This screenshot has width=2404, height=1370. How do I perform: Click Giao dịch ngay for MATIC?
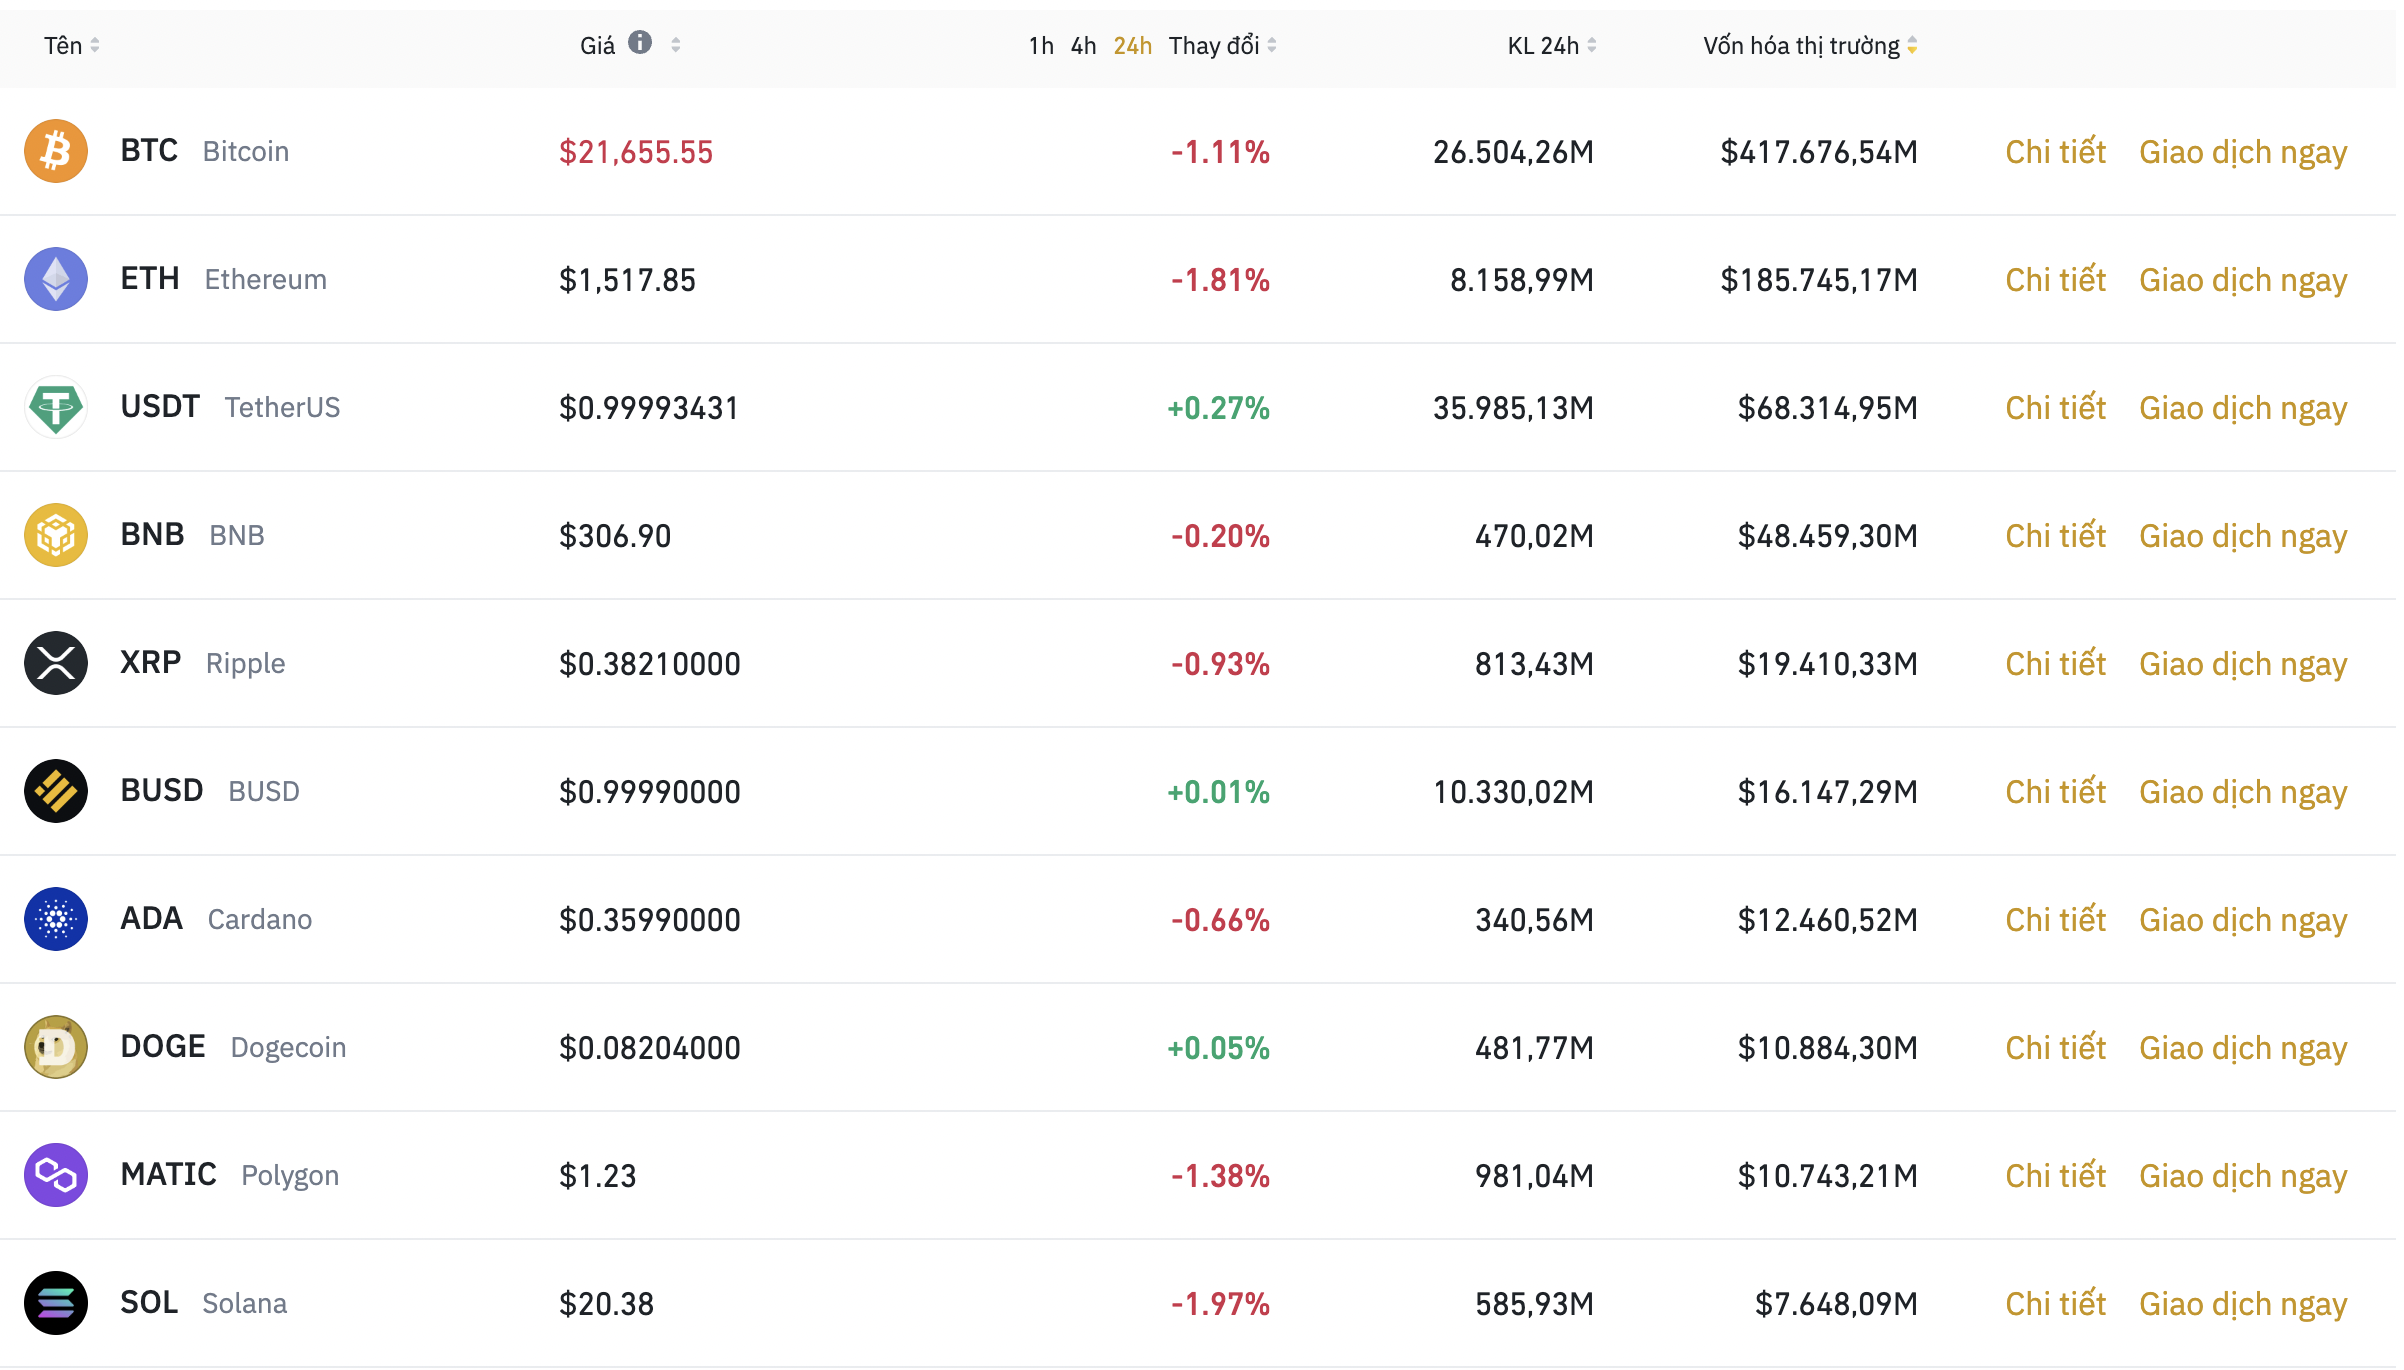[2243, 1178]
